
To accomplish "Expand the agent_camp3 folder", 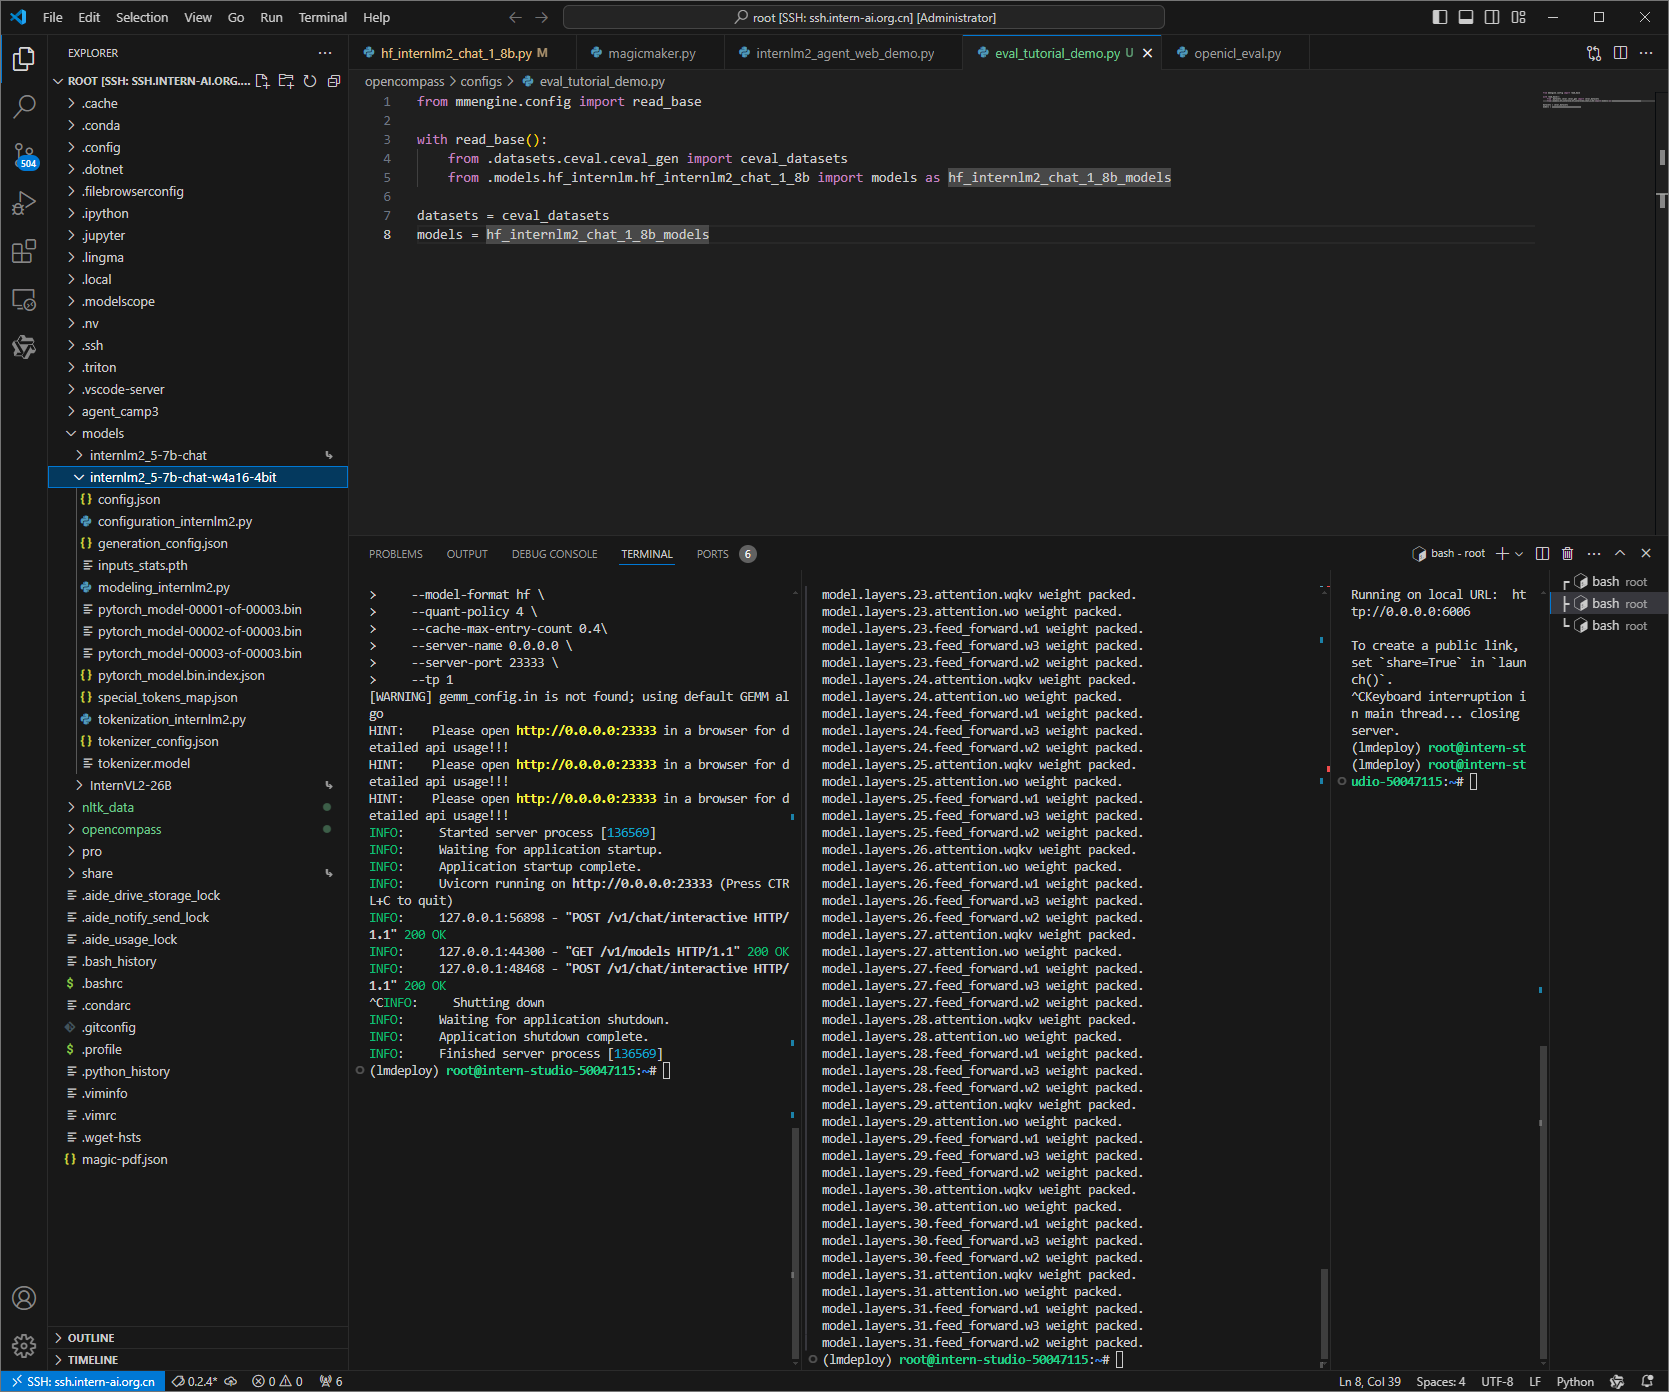I will (x=198, y=411).
